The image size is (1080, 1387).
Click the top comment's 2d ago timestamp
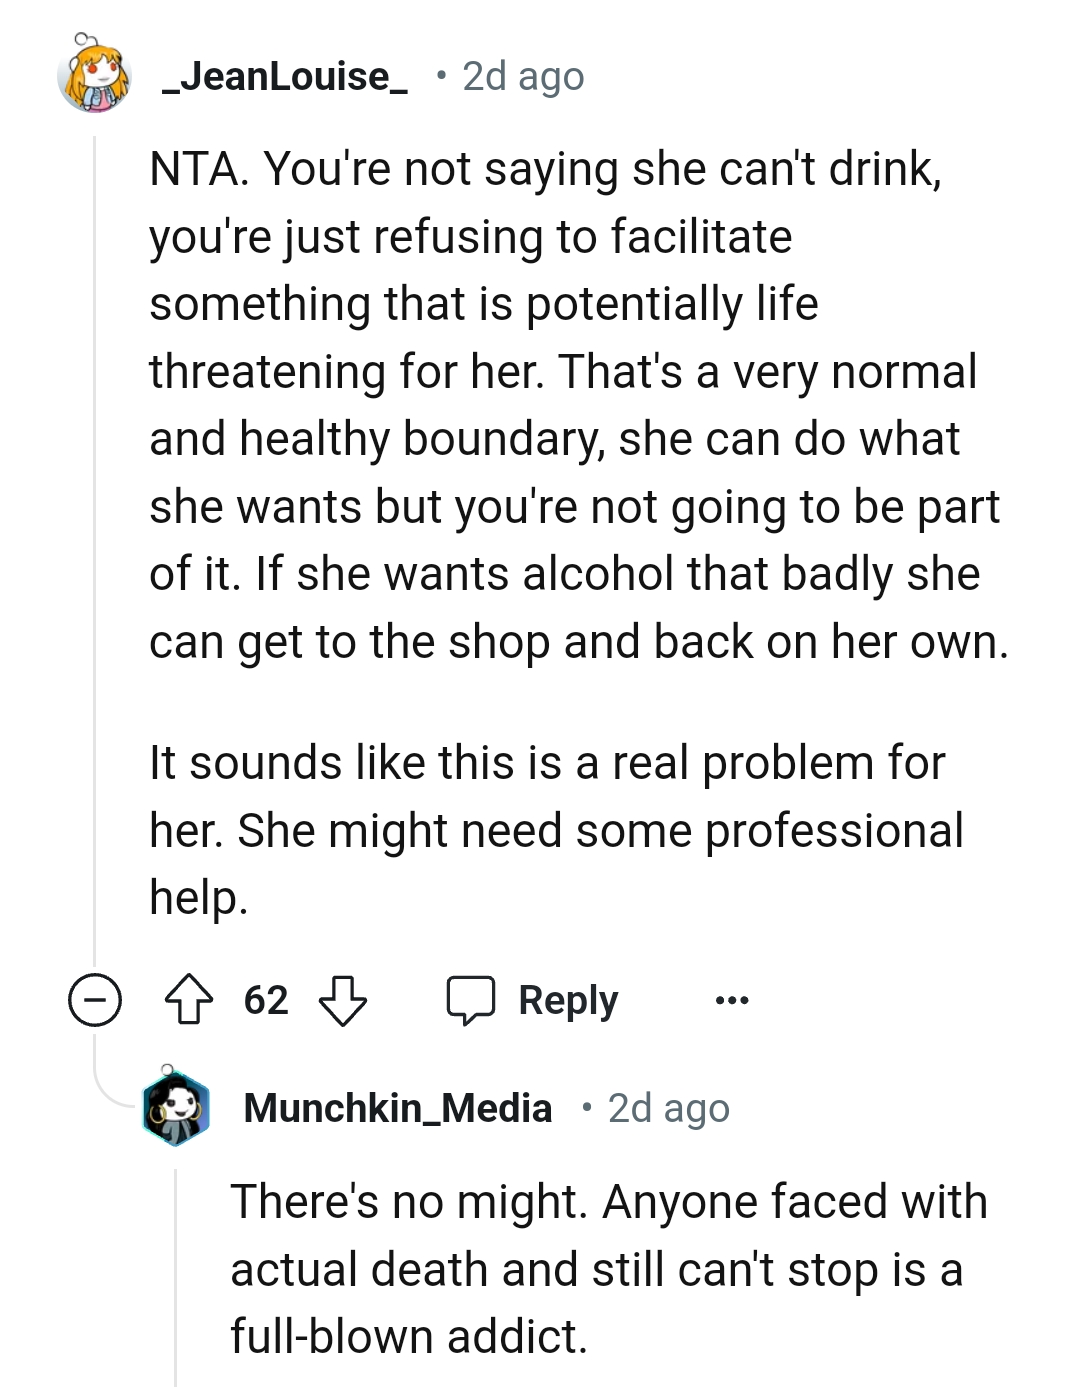coord(521,78)
